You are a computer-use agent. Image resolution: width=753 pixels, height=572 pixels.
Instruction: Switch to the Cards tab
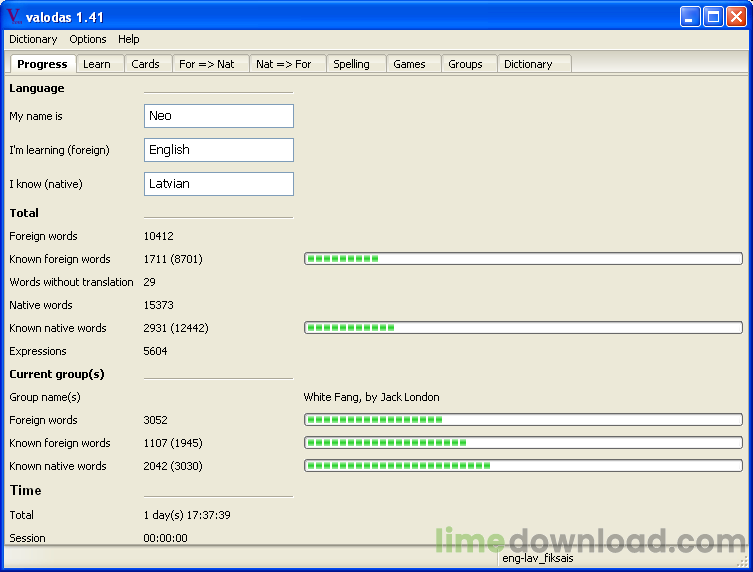pyautogui.click(x=146, y=64)
